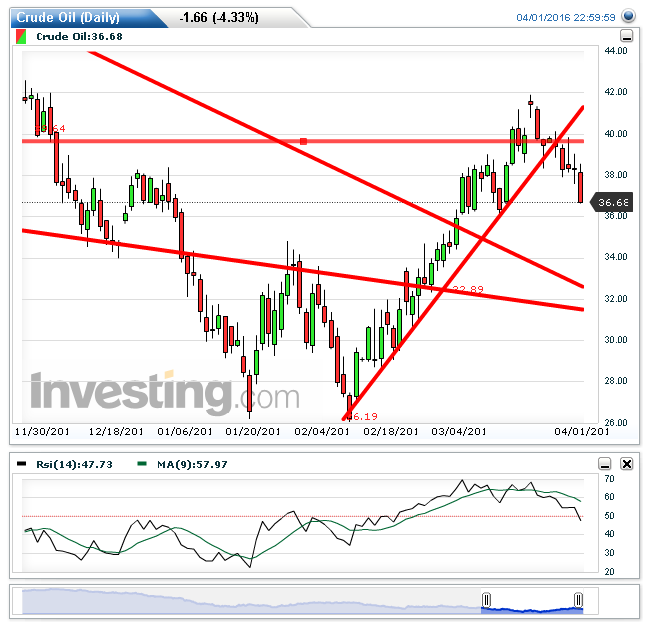This screenshot has width=650, height=627.
Task: Minimize the main price chart panel
Action: (626, 36)
